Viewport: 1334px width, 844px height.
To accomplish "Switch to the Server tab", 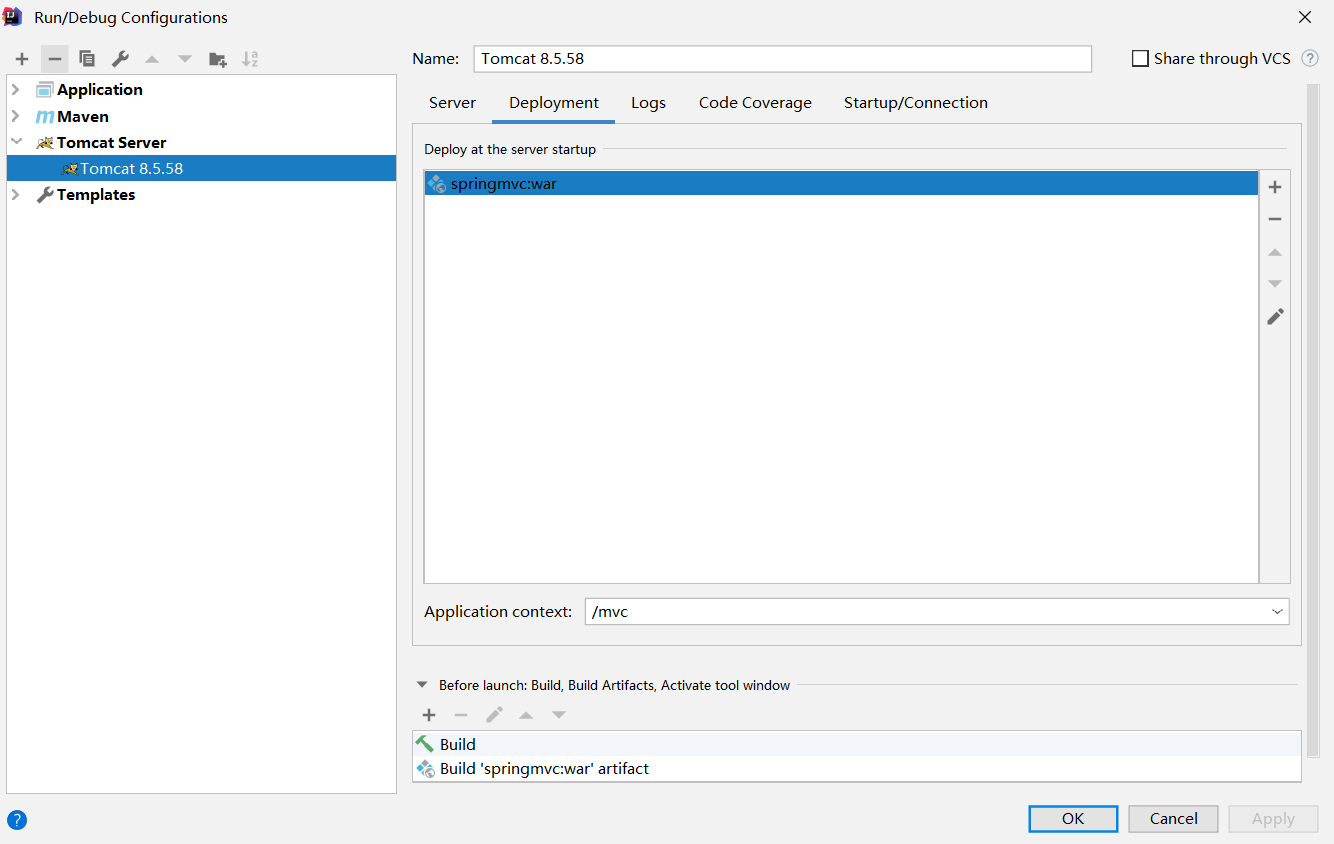I will [x=452, y=102].
